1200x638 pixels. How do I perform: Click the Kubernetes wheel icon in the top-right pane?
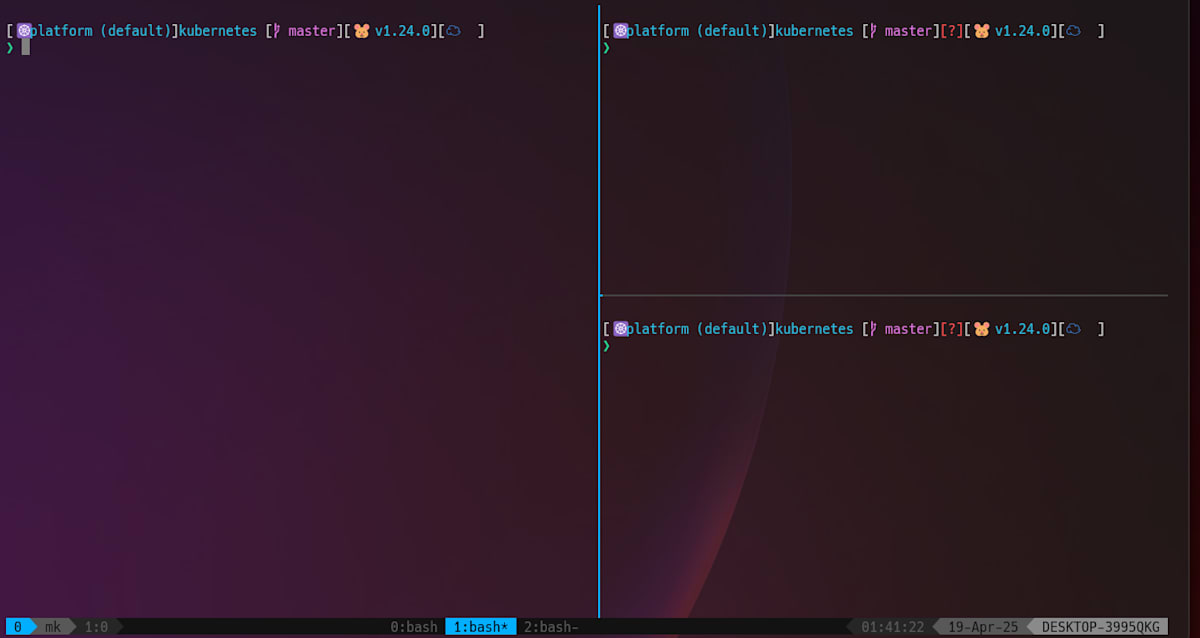pyautogui.click(x=622, y=30)
